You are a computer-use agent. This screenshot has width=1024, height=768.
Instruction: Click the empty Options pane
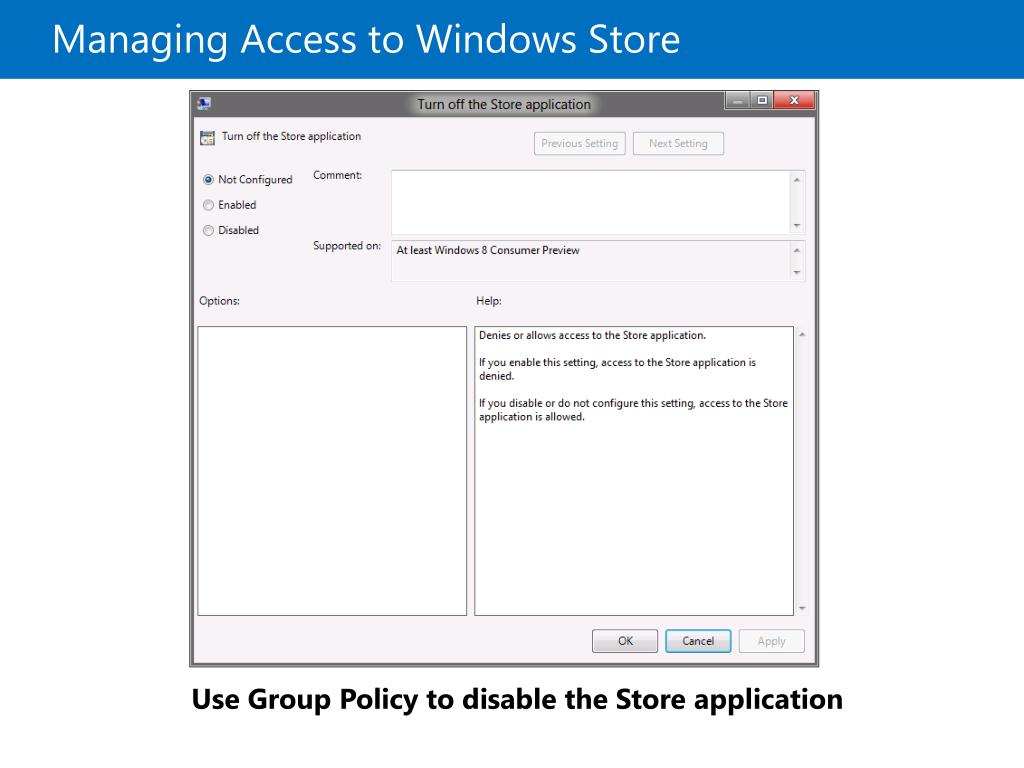pyautogui.click(x=332, y=471)
